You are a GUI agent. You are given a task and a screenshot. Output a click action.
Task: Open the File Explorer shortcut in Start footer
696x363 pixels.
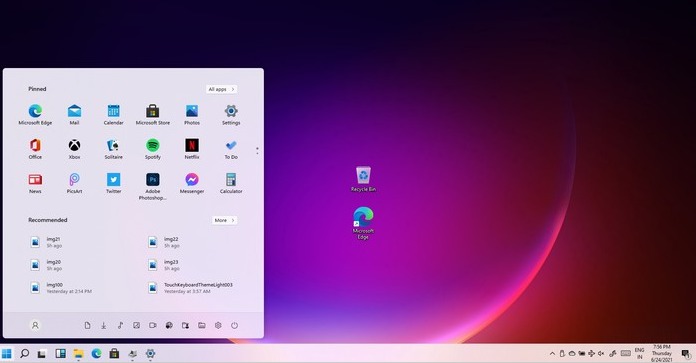[x=202, y=325]
